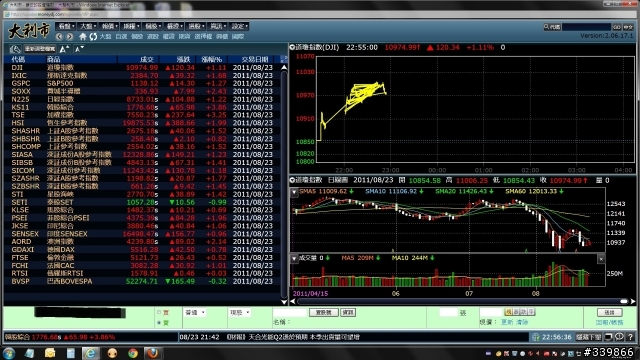Select the 興櫃 shortcut tab
The height and width of the screenshot is (360, 640).
click(222, 37)
